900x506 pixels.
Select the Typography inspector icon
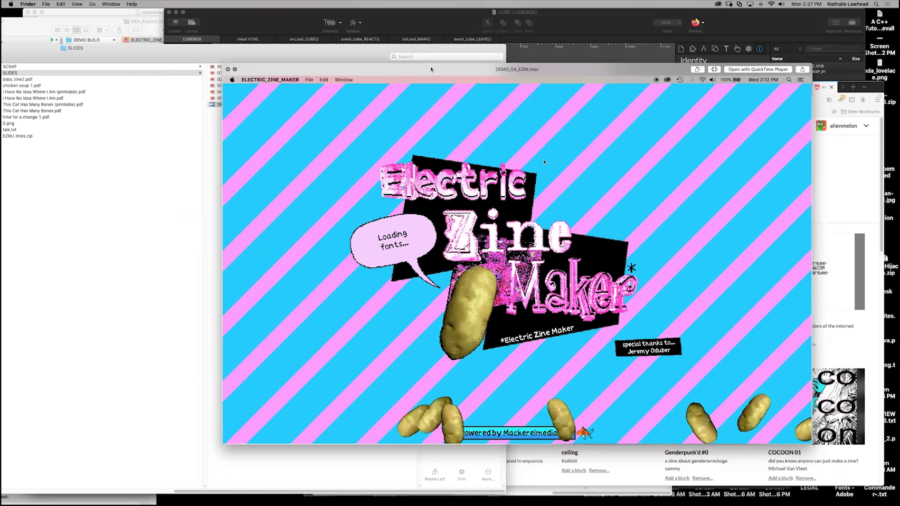(x=726, y=49)
